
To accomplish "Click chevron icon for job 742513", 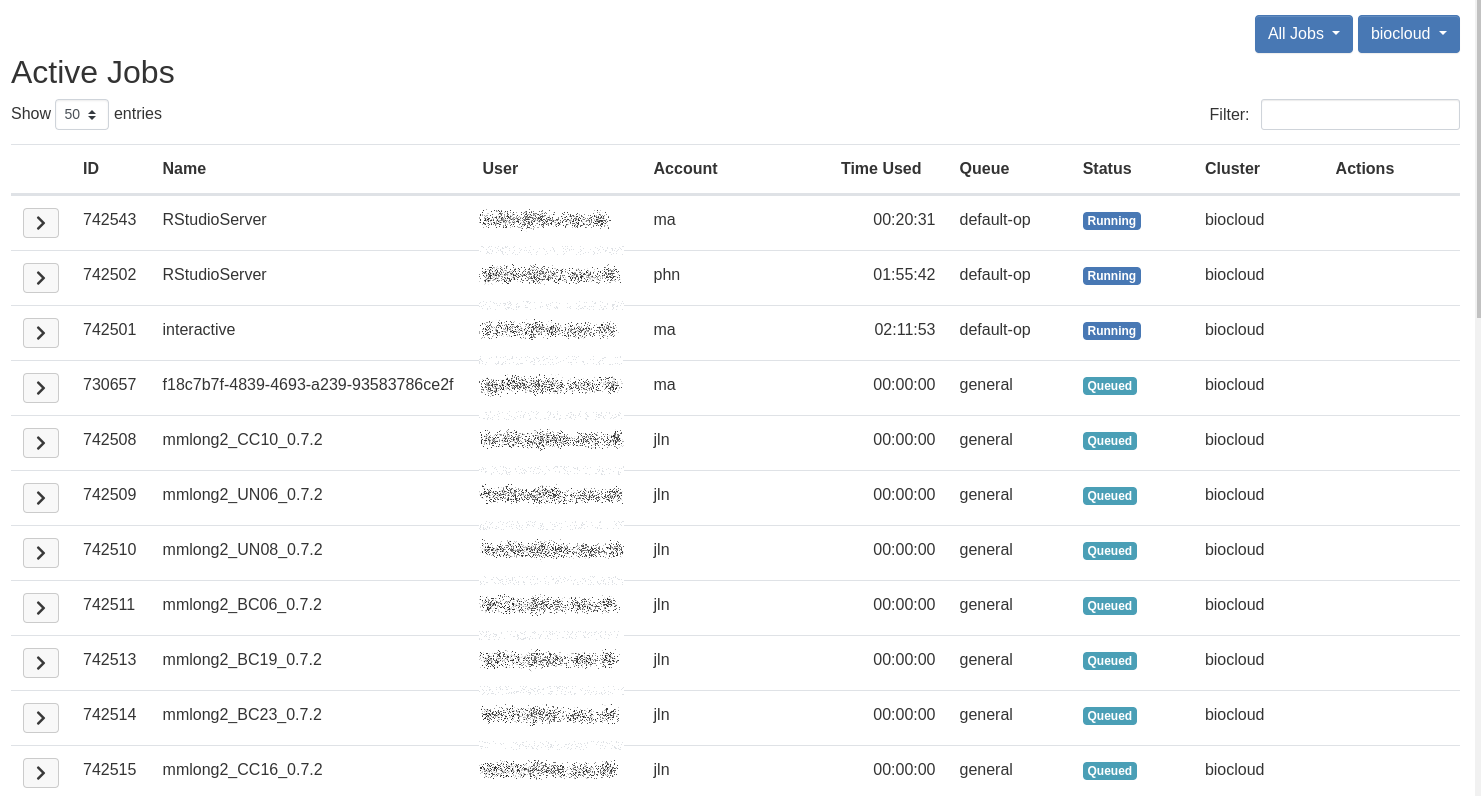I will click(x=41, y=663).
